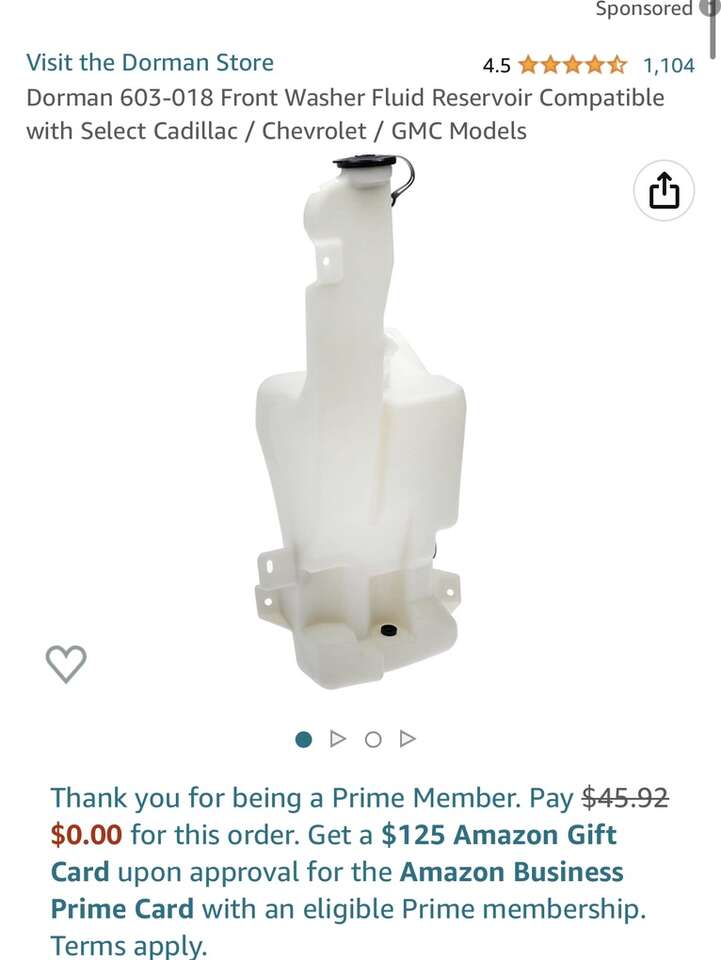Open the 1,104 customer reviews
Image resolution: width=721 pixels, height=960 pixels.
click(x=668, y=65)
